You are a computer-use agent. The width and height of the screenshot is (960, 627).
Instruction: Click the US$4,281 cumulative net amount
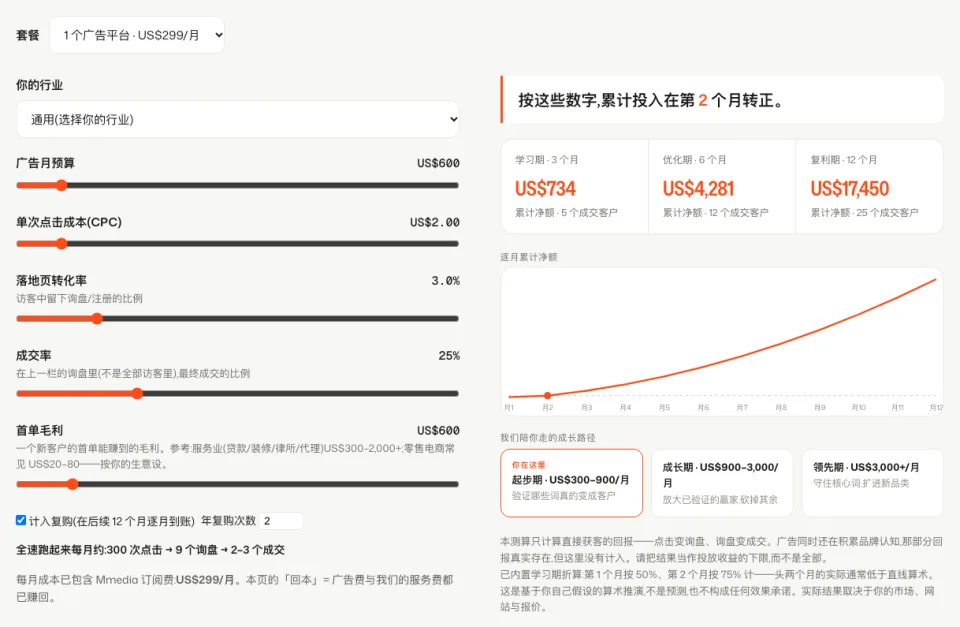(x=699, y=189)
